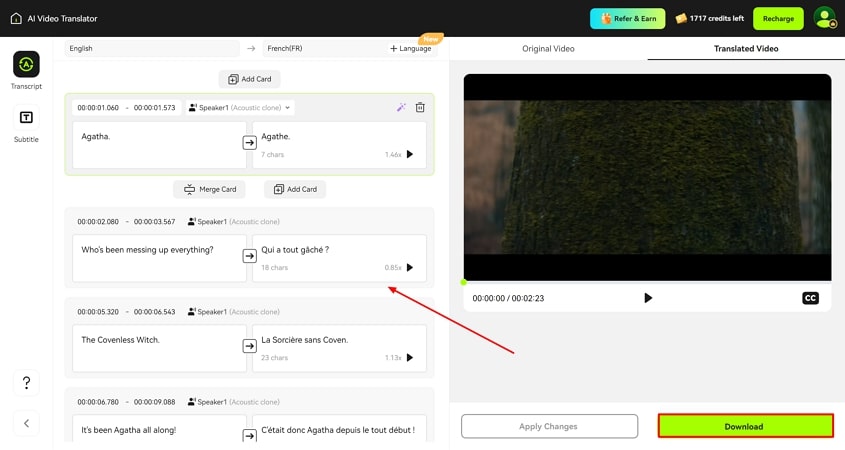This screenshot has width=845, height=450.
Task: Edit translated text 'C'était donc Agatha depuis le tout début !'
Action: pyautogui.click(x=339, y=430)
